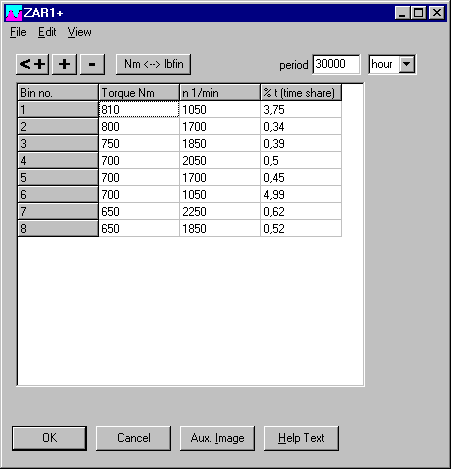Select the time share cell 4,99
Image resolution: width=451 pixels, height=469 pixels.
[x=301, y=194]
